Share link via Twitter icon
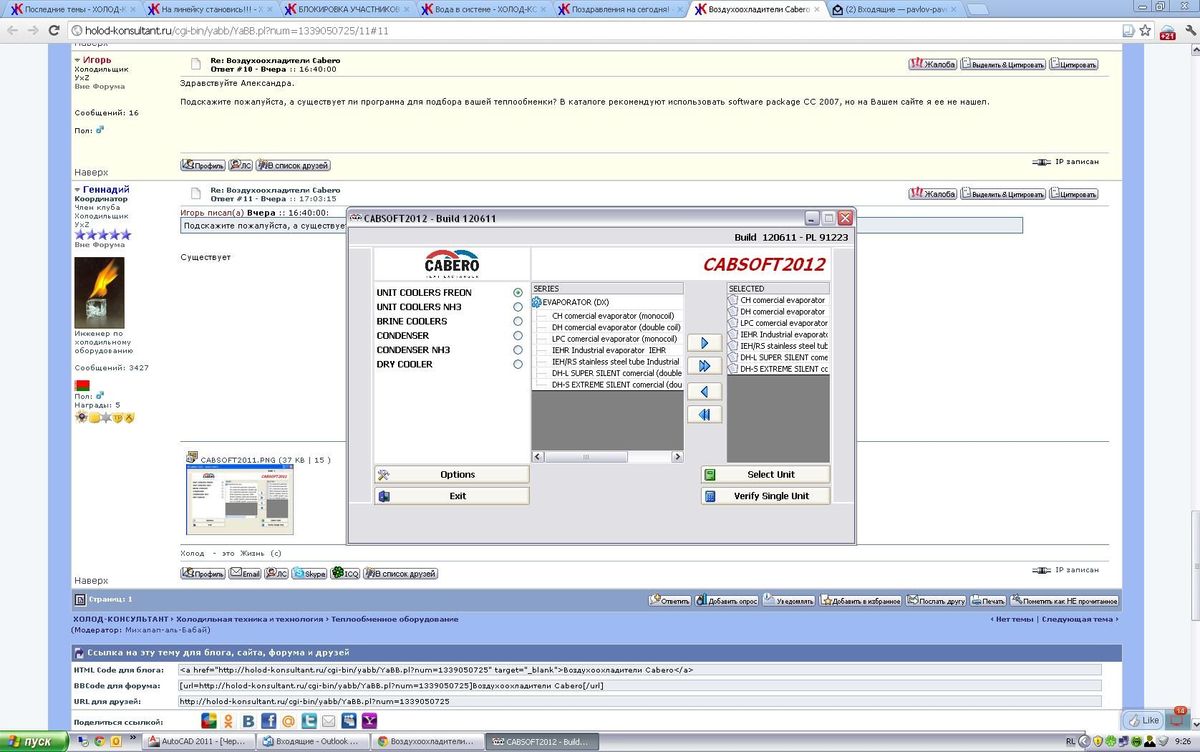Viewport: 1200px width, 752px height. coord(310,721)
